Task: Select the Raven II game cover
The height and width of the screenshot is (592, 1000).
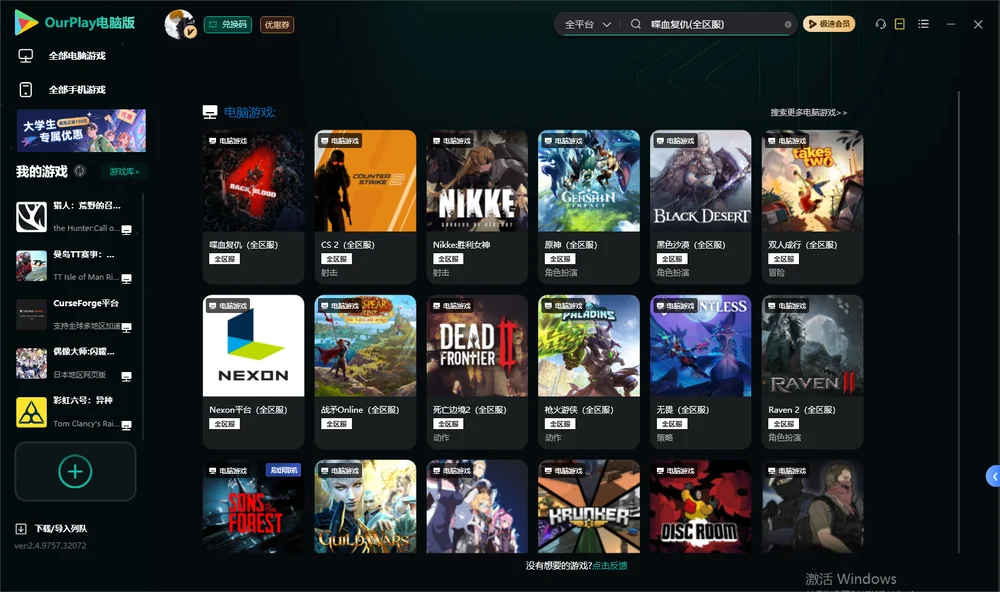Action: (812, 346)
